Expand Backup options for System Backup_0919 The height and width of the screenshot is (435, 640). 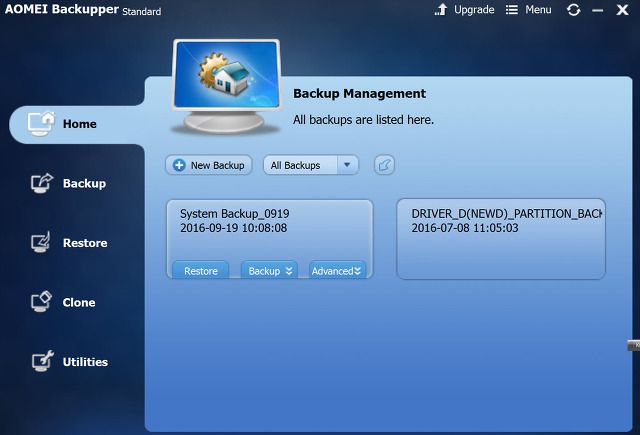coord(269,271)
